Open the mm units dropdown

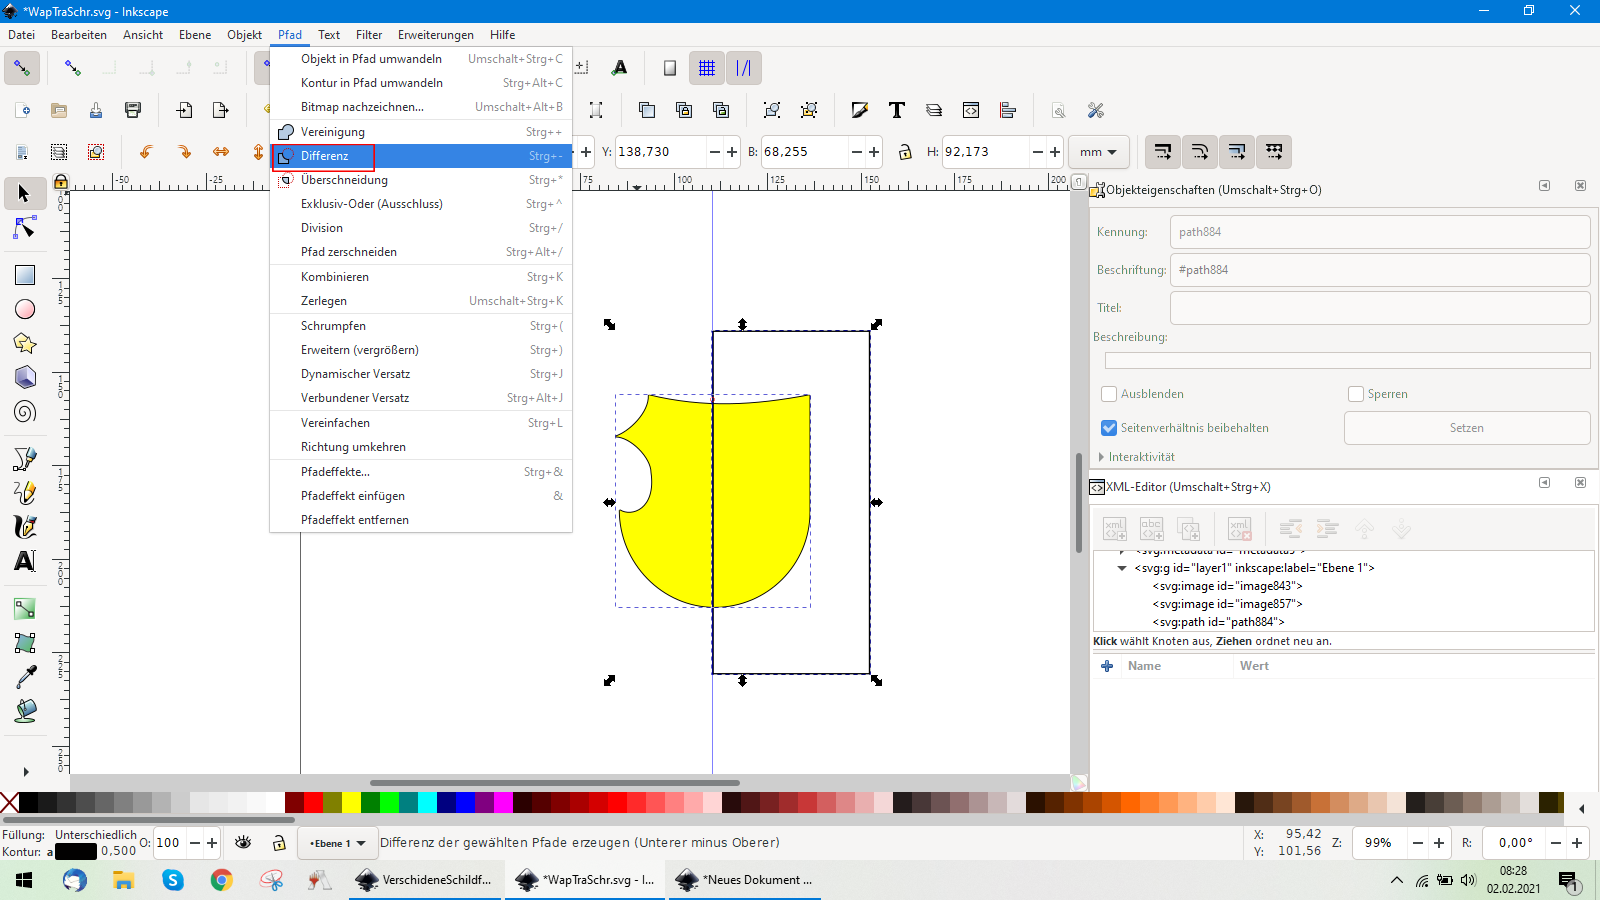pos(1098,152)
